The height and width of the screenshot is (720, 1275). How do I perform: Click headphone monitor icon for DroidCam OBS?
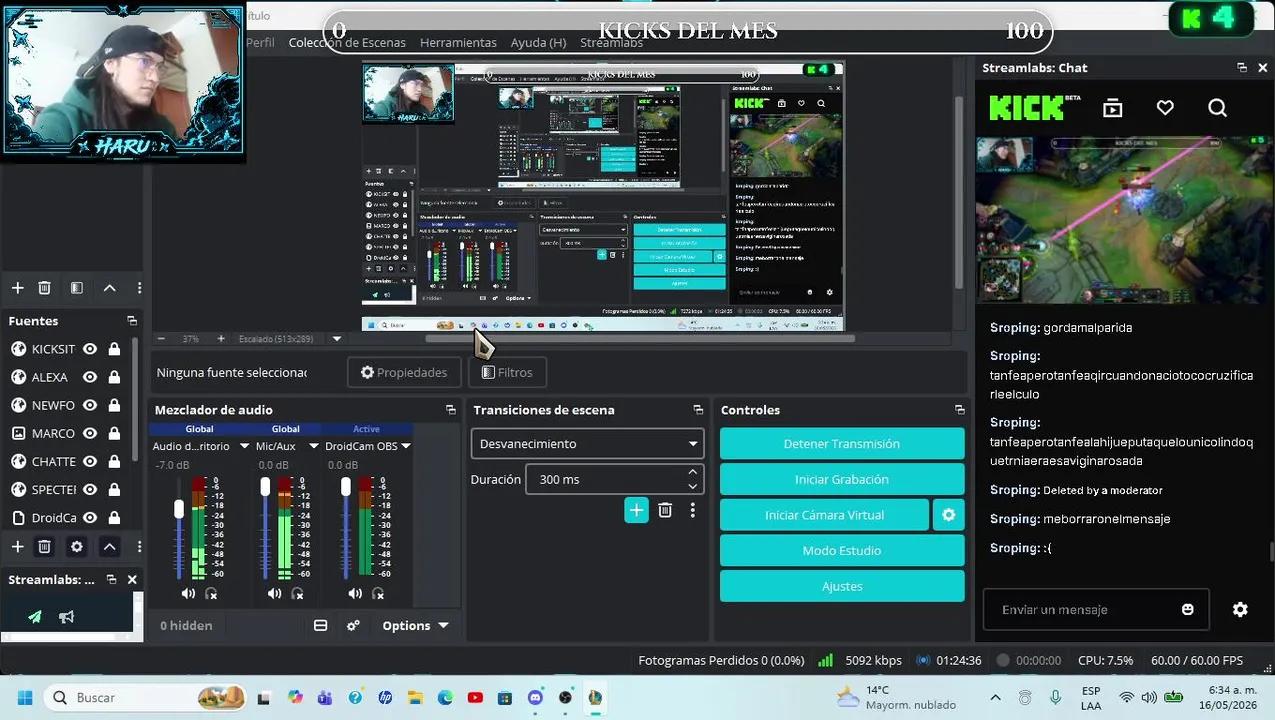coord(378,593)
